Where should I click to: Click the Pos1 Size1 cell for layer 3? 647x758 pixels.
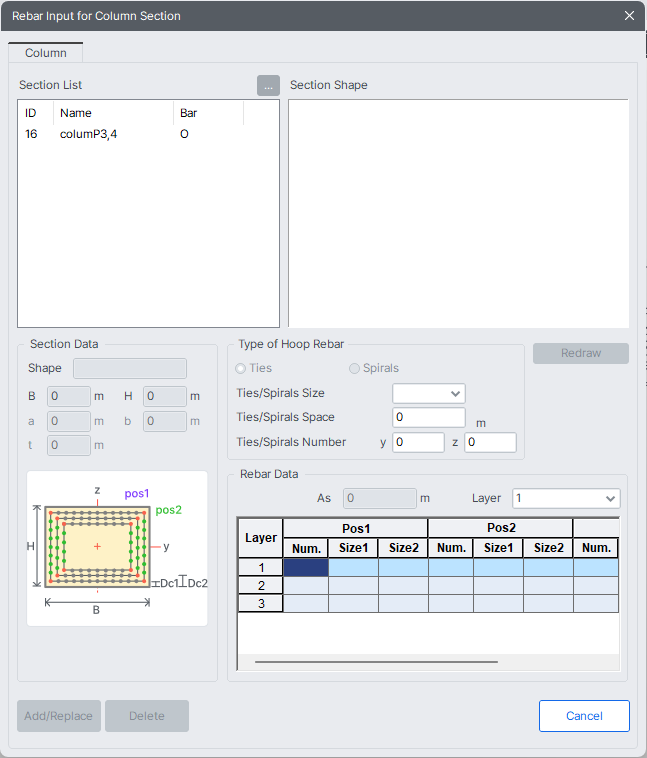pyautogui.click(x=353, y=603)
